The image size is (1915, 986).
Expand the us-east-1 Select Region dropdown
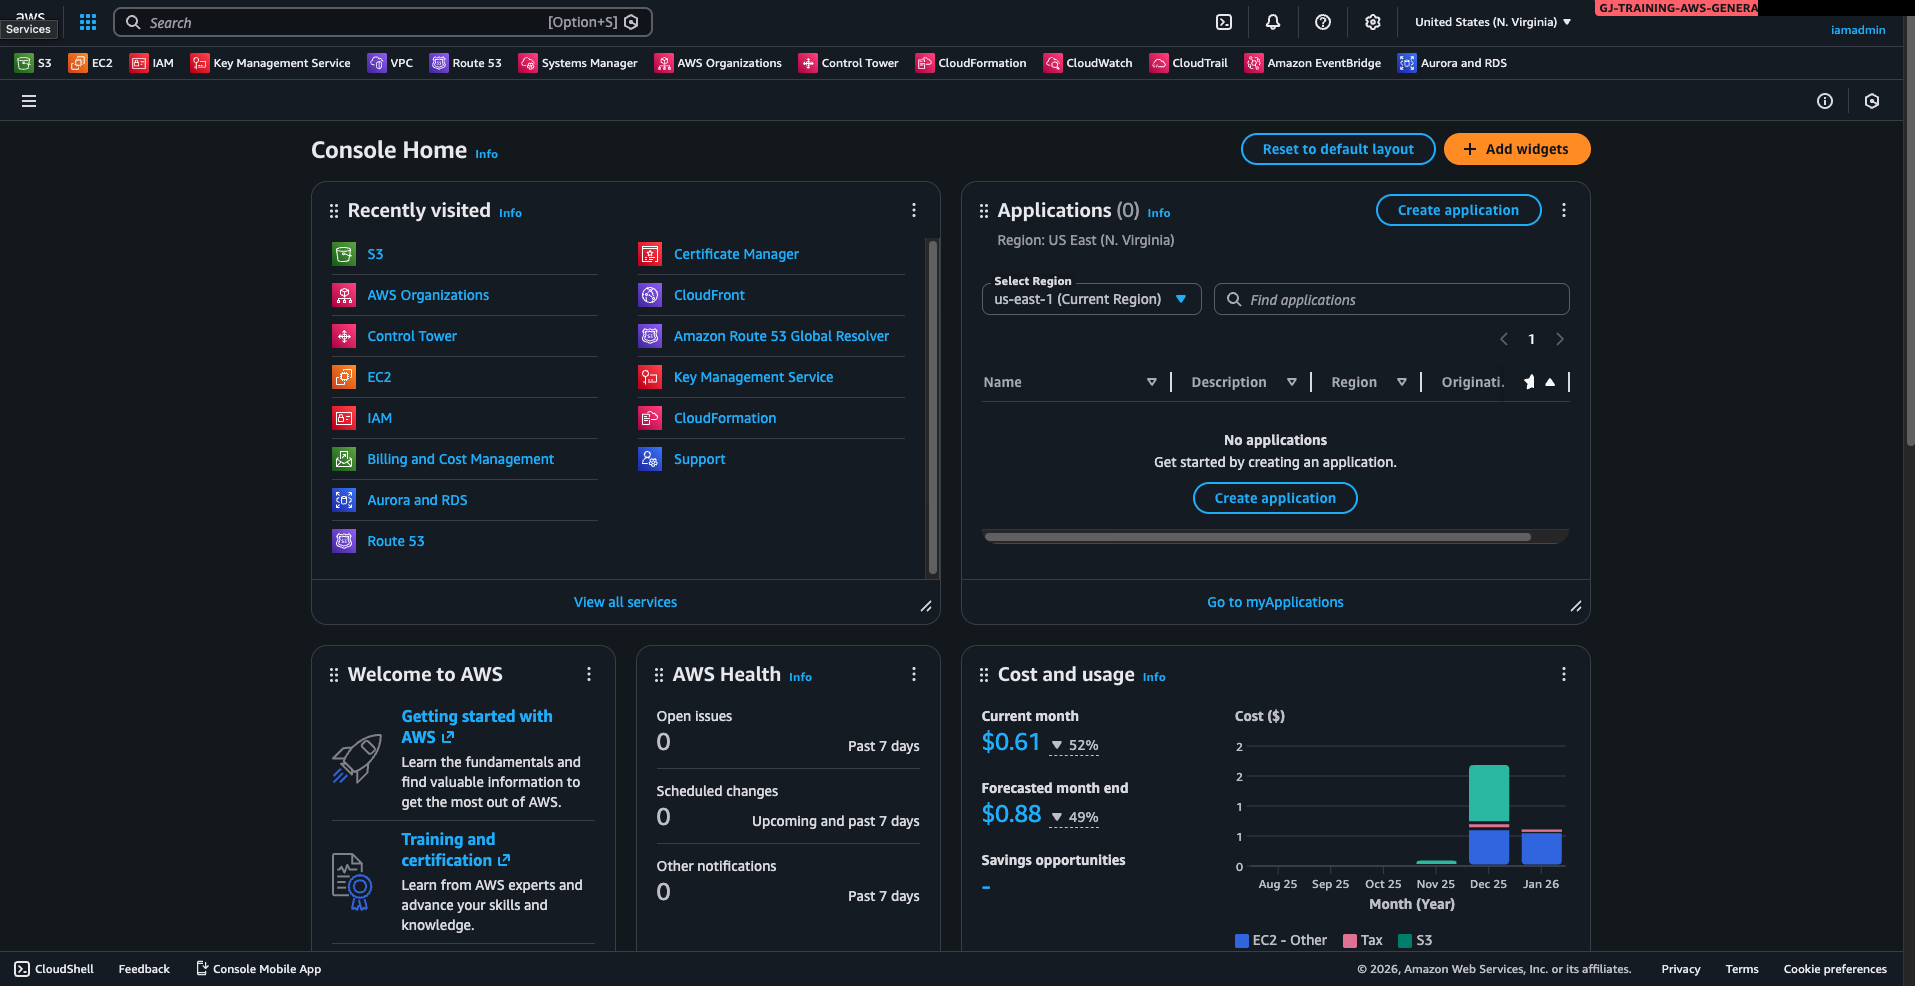click(1090, 299)
